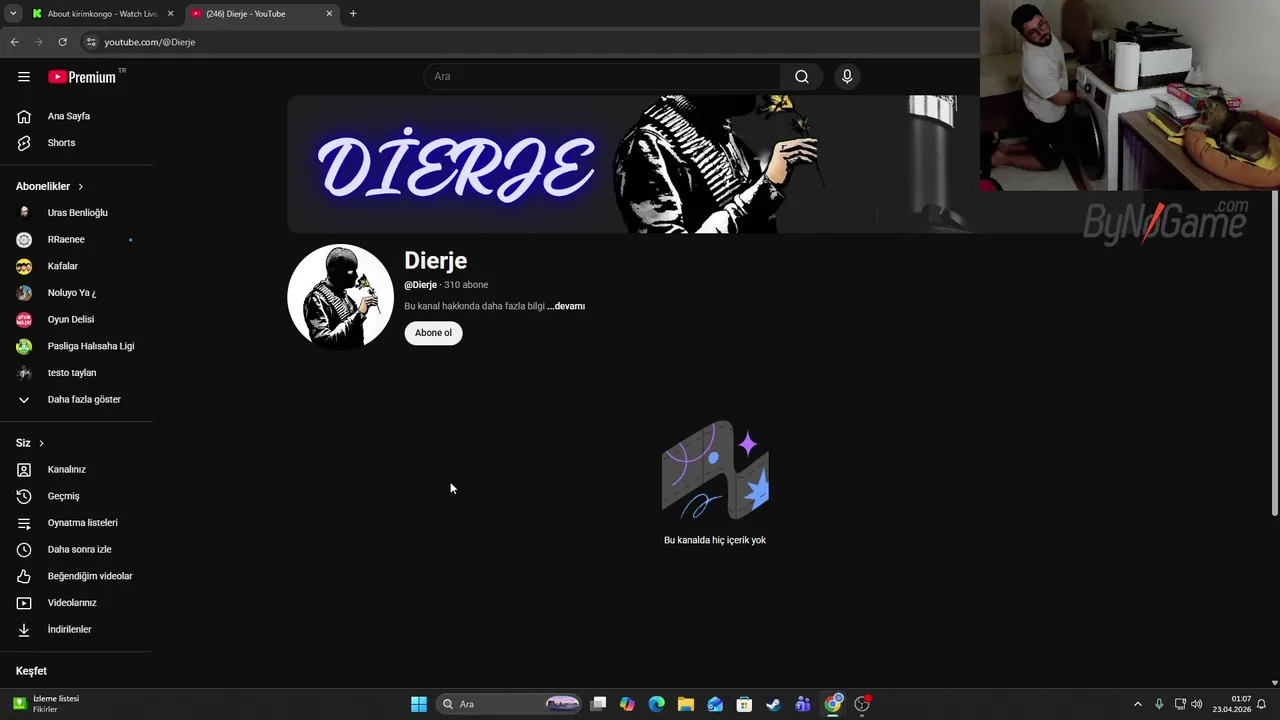Open the tab search dropdown arrow
This screenshot has width=1280, height=720.
pos(13,14)
